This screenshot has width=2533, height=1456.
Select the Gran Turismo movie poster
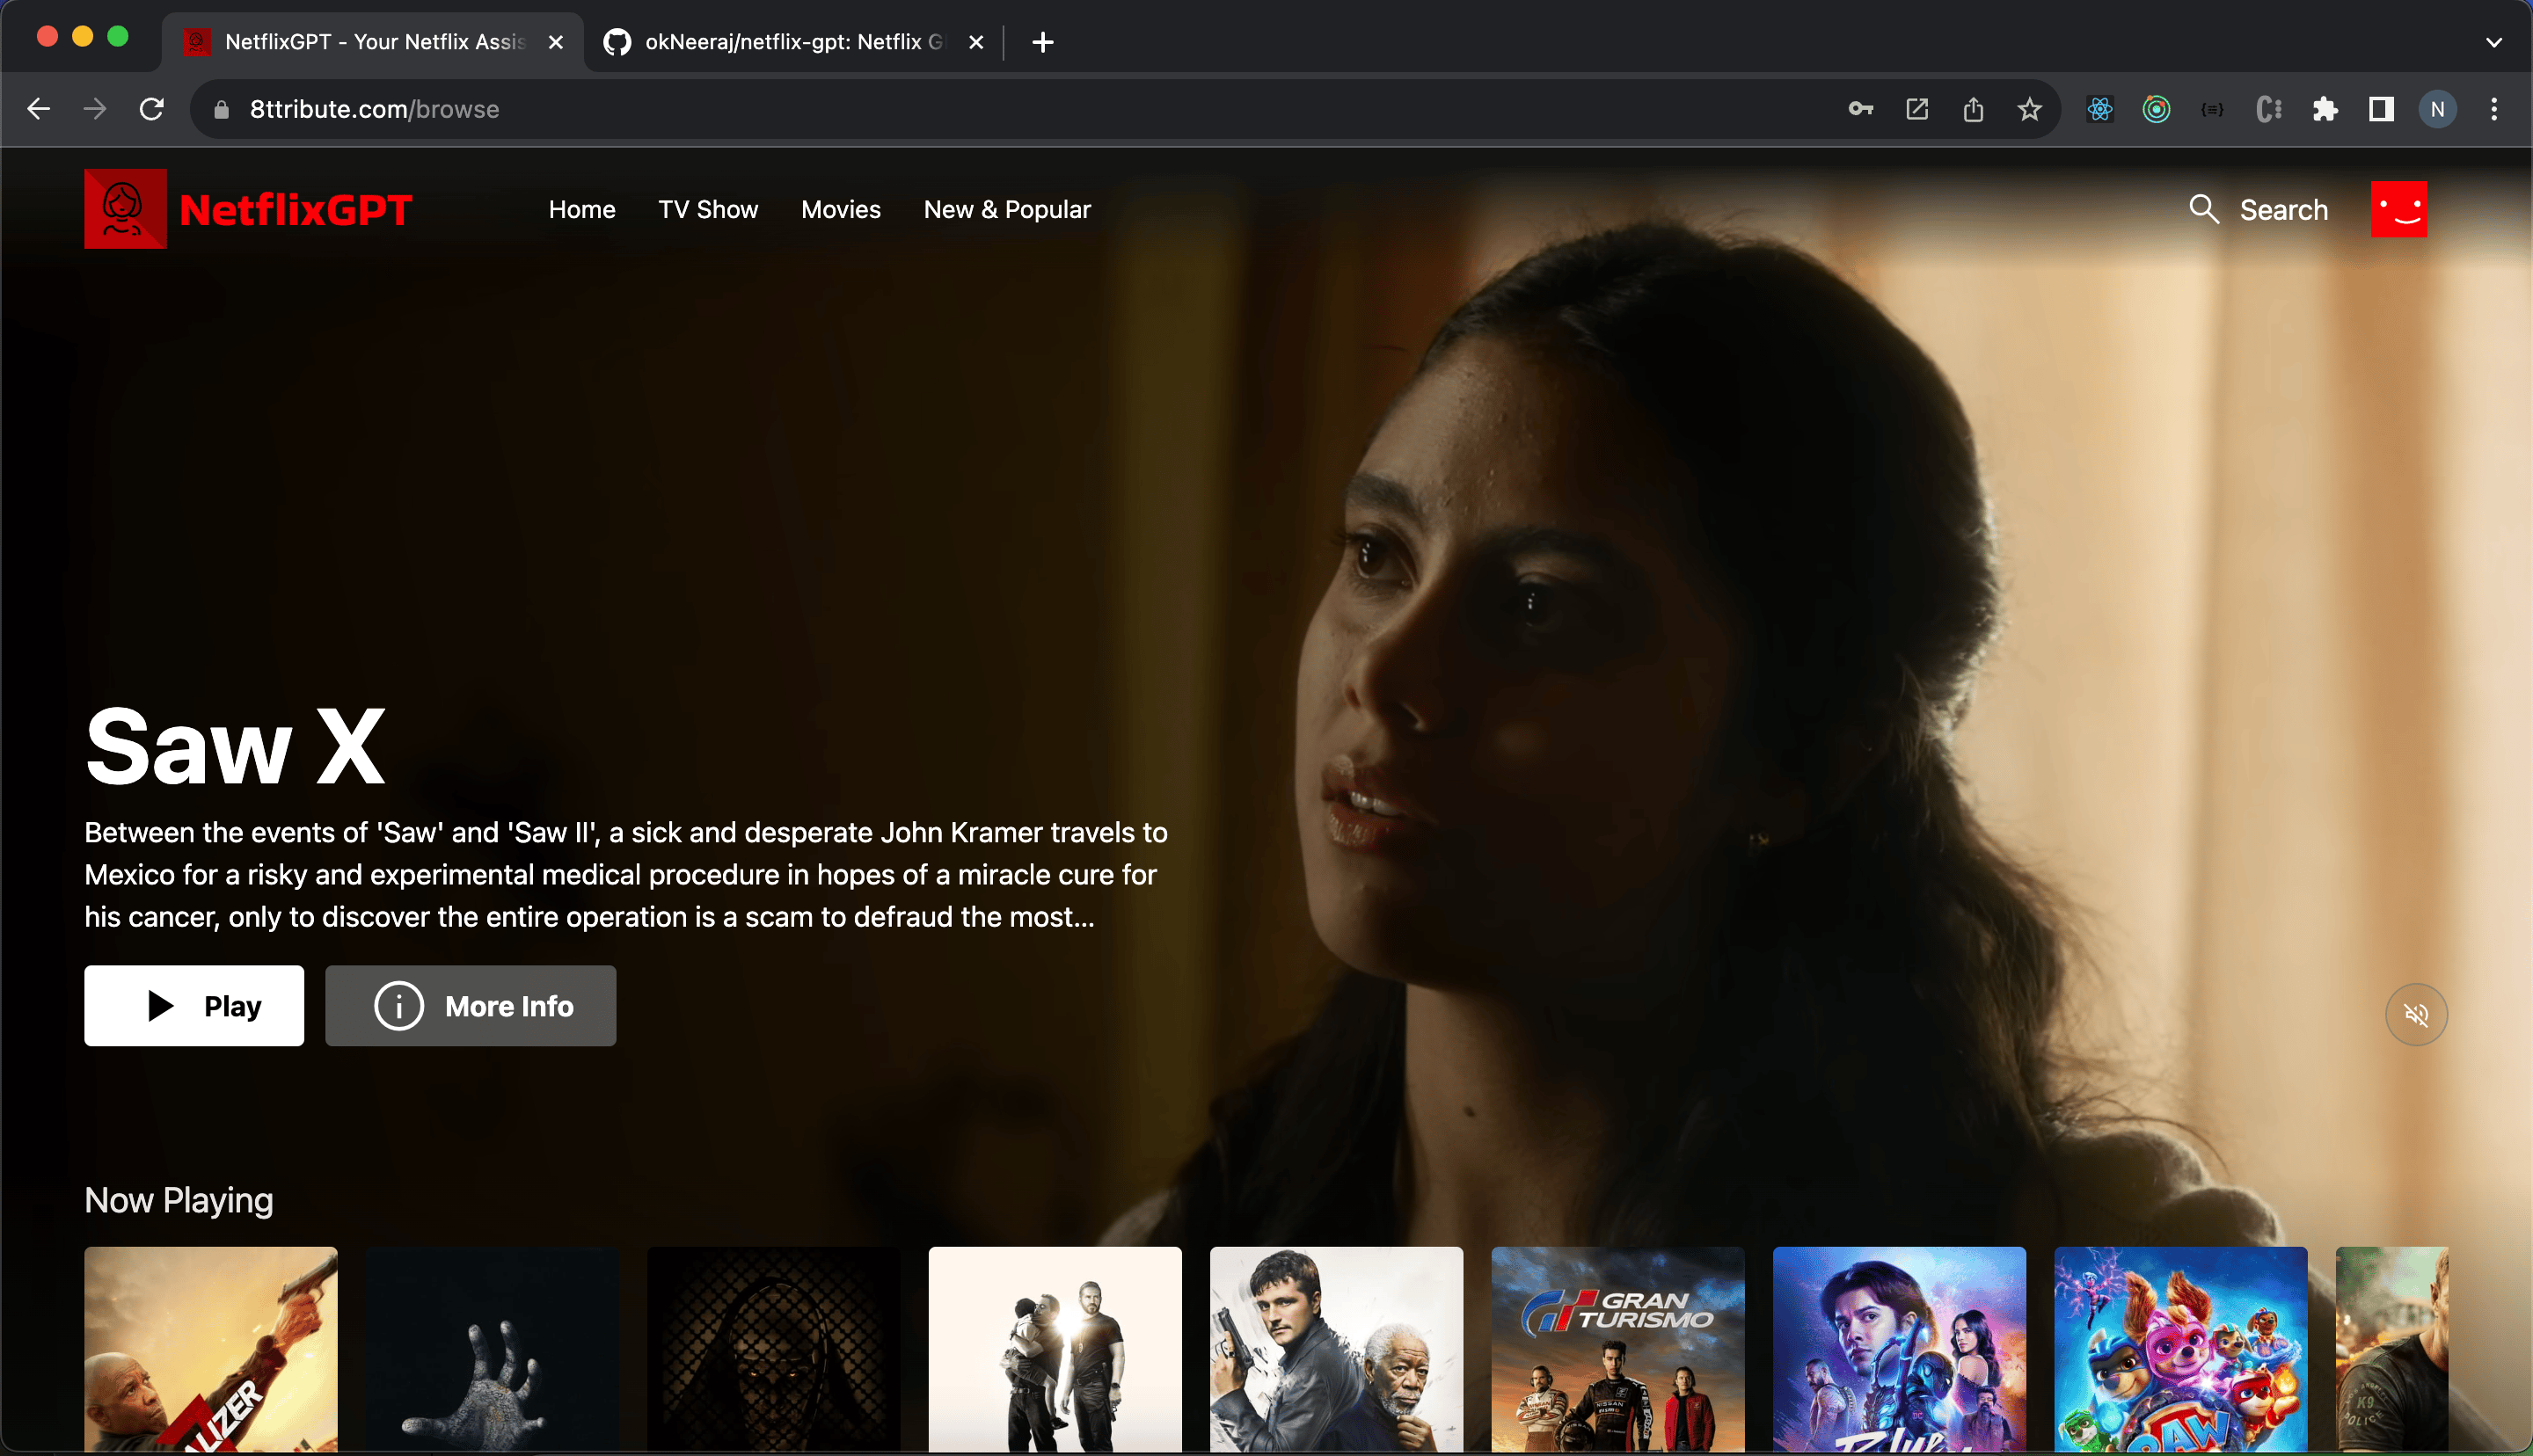(1617, 1348)
